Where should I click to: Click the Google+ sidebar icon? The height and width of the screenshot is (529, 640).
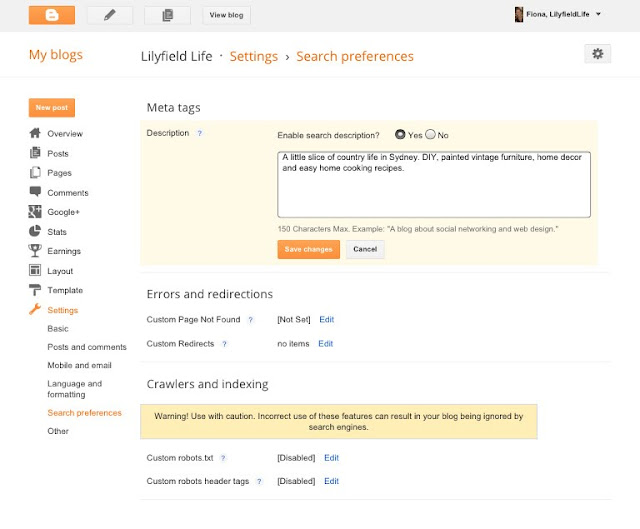[x=36, y=212]
